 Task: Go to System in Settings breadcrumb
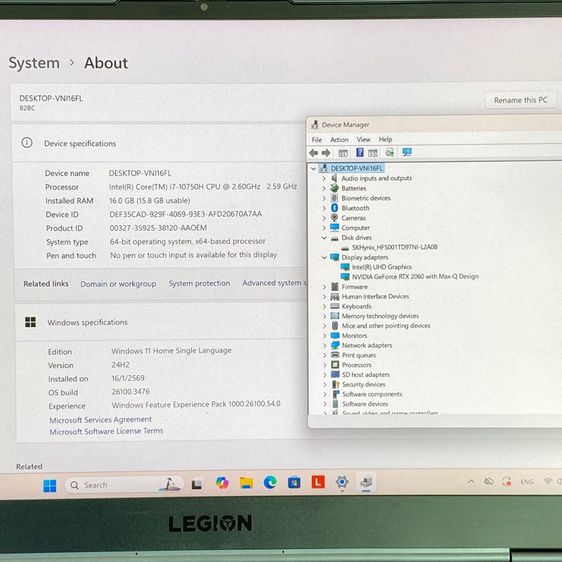[34, 63]
